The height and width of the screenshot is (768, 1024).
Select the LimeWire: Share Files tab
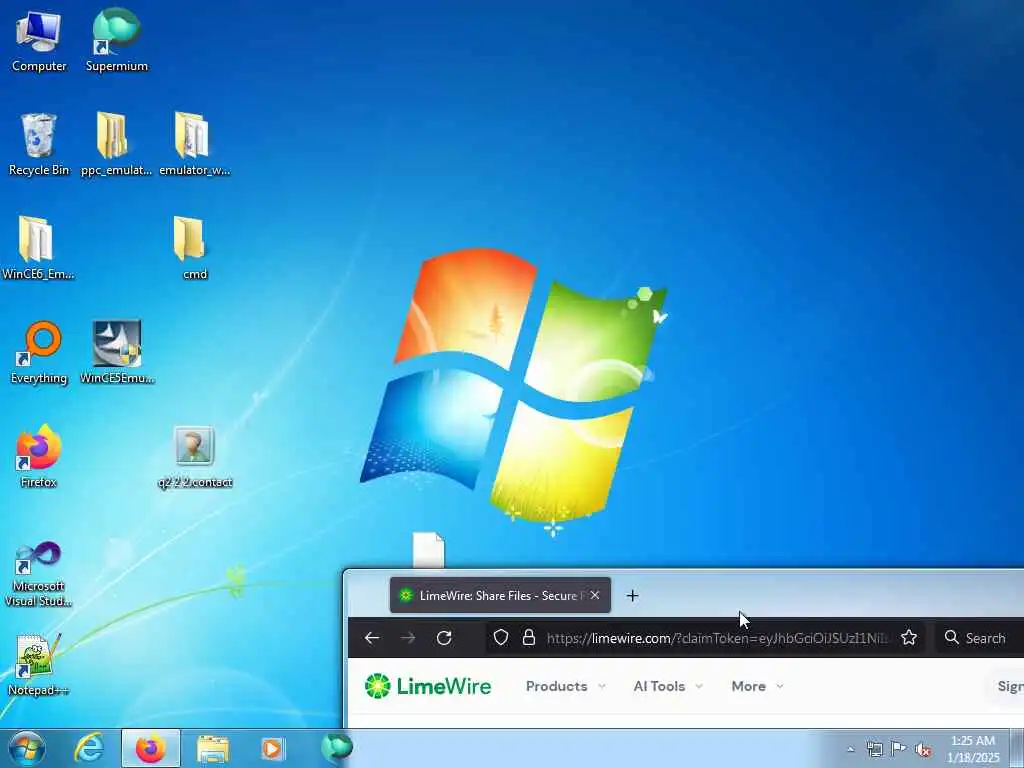point(500,596)
